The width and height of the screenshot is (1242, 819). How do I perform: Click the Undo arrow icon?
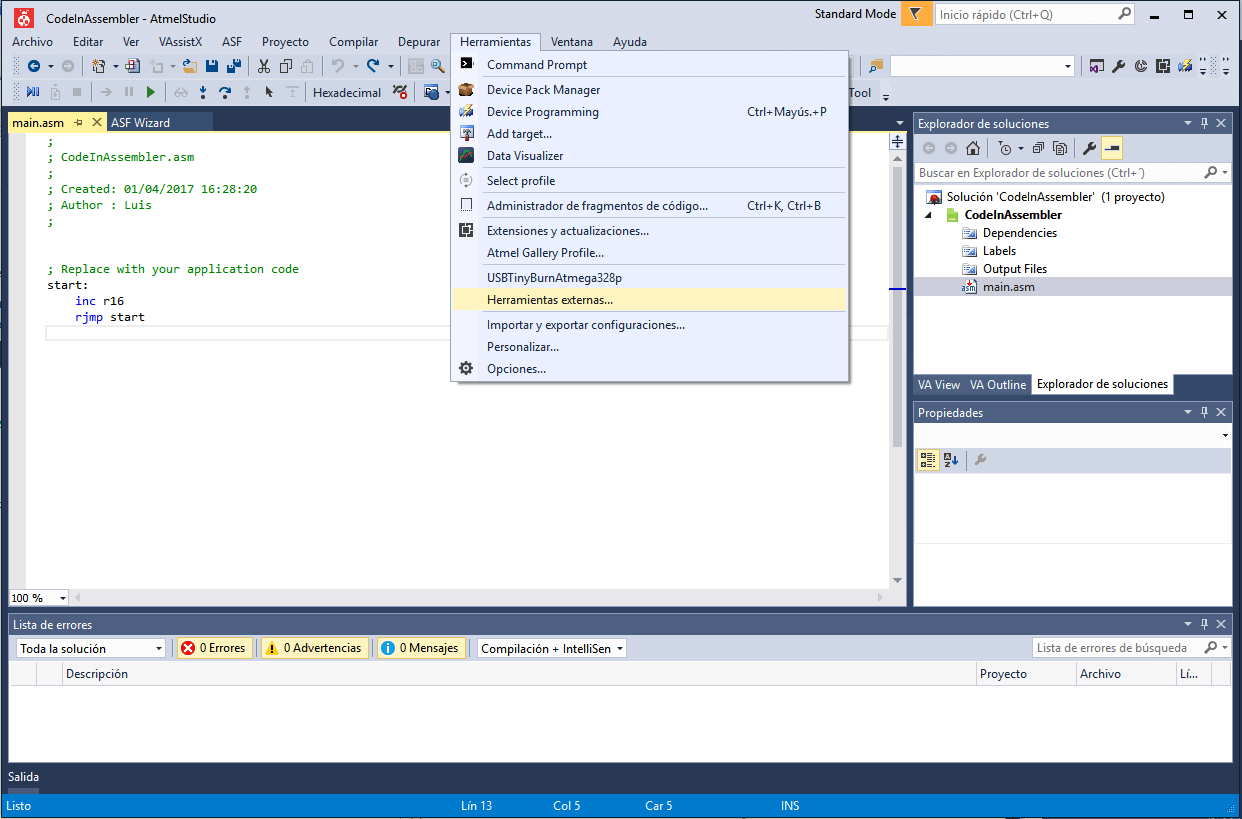[x=338, y=67]
